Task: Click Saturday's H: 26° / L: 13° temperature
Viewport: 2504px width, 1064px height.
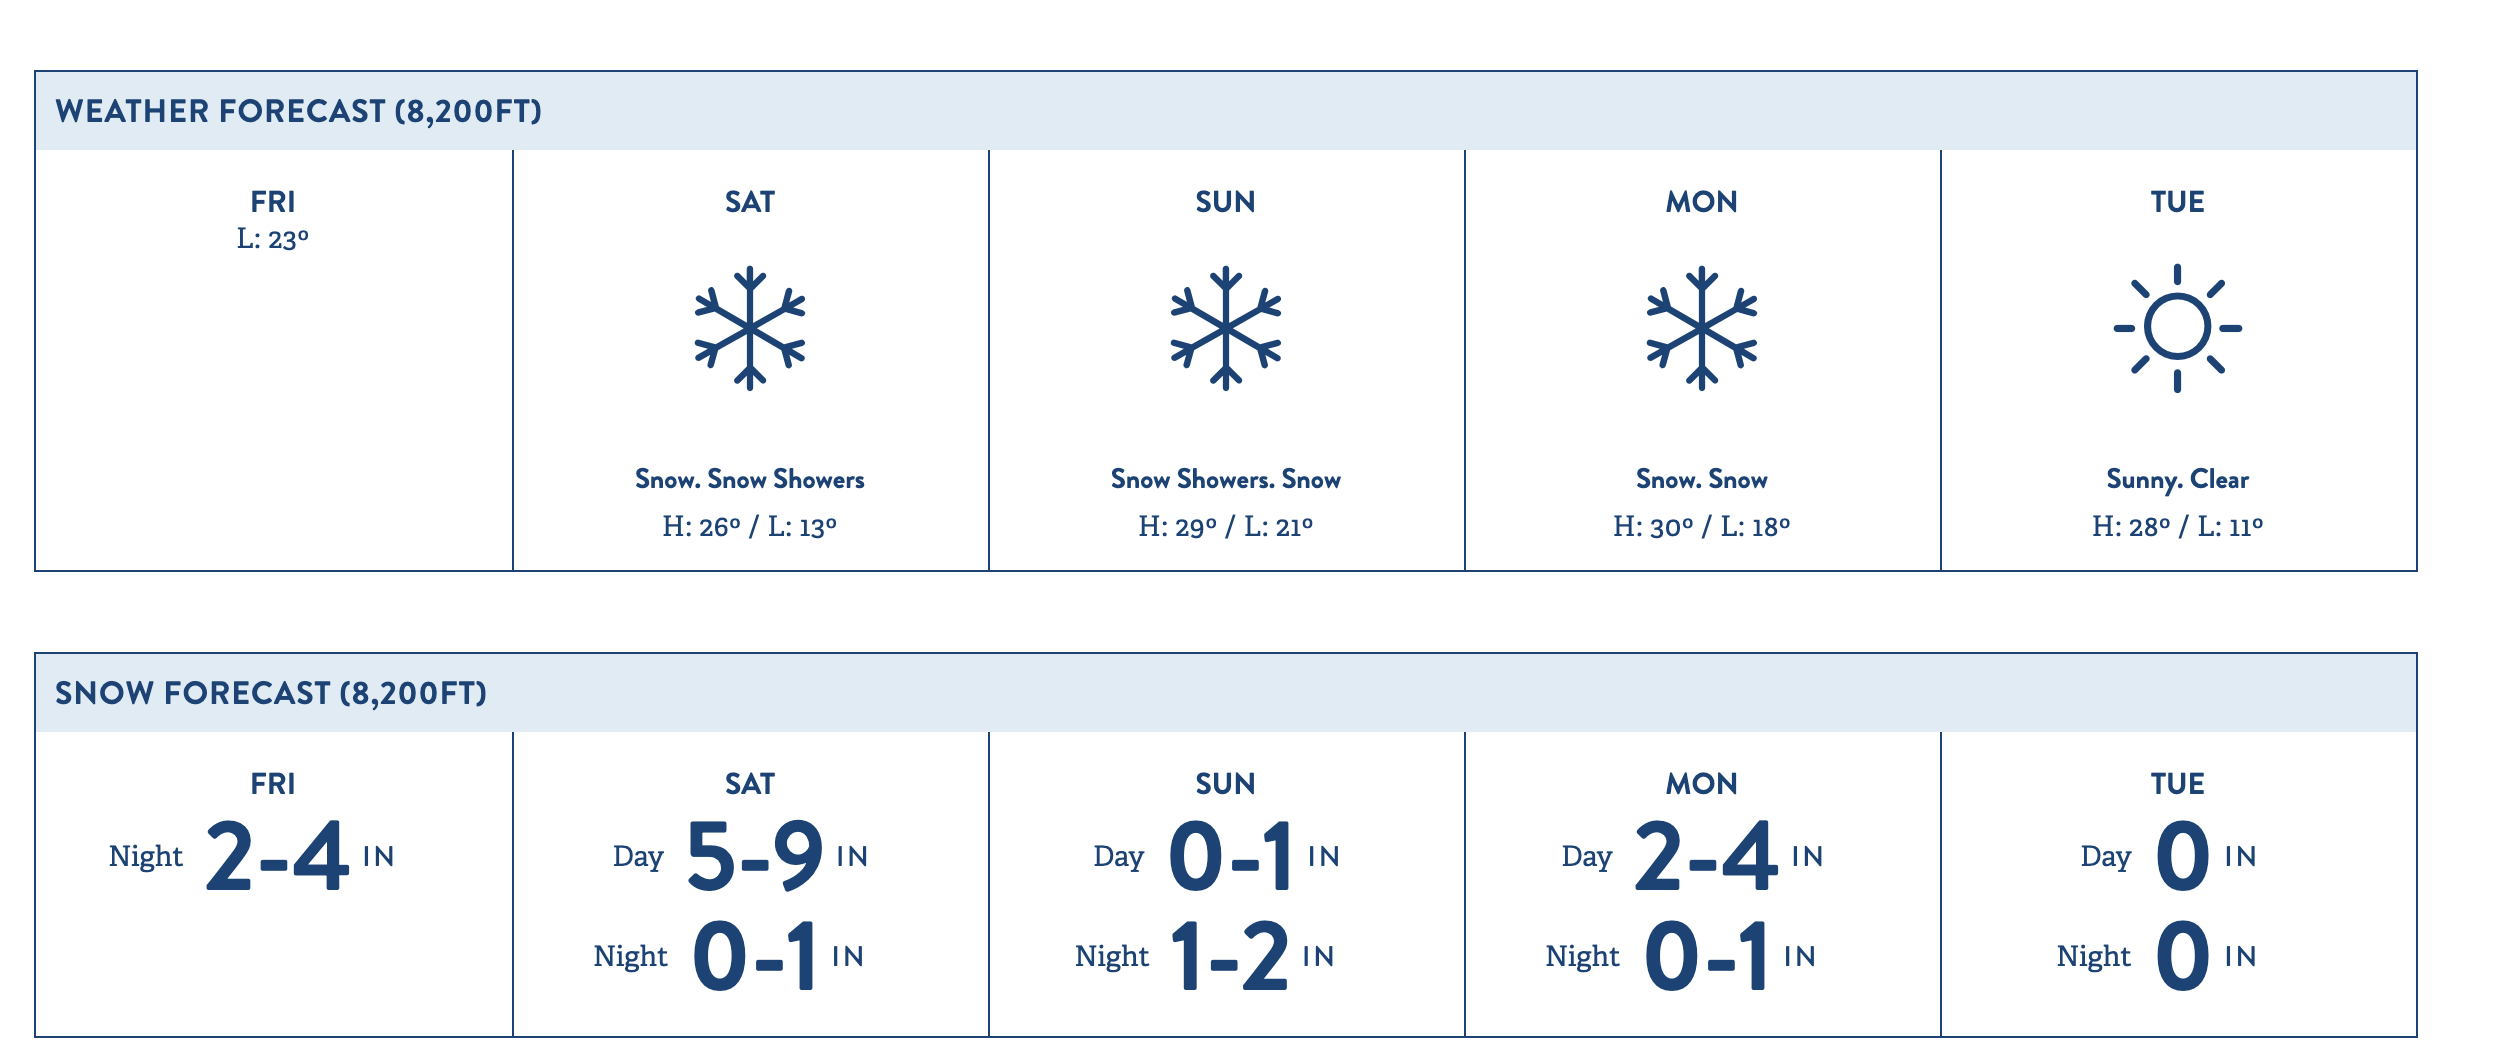Action: (x=749, y=527)
